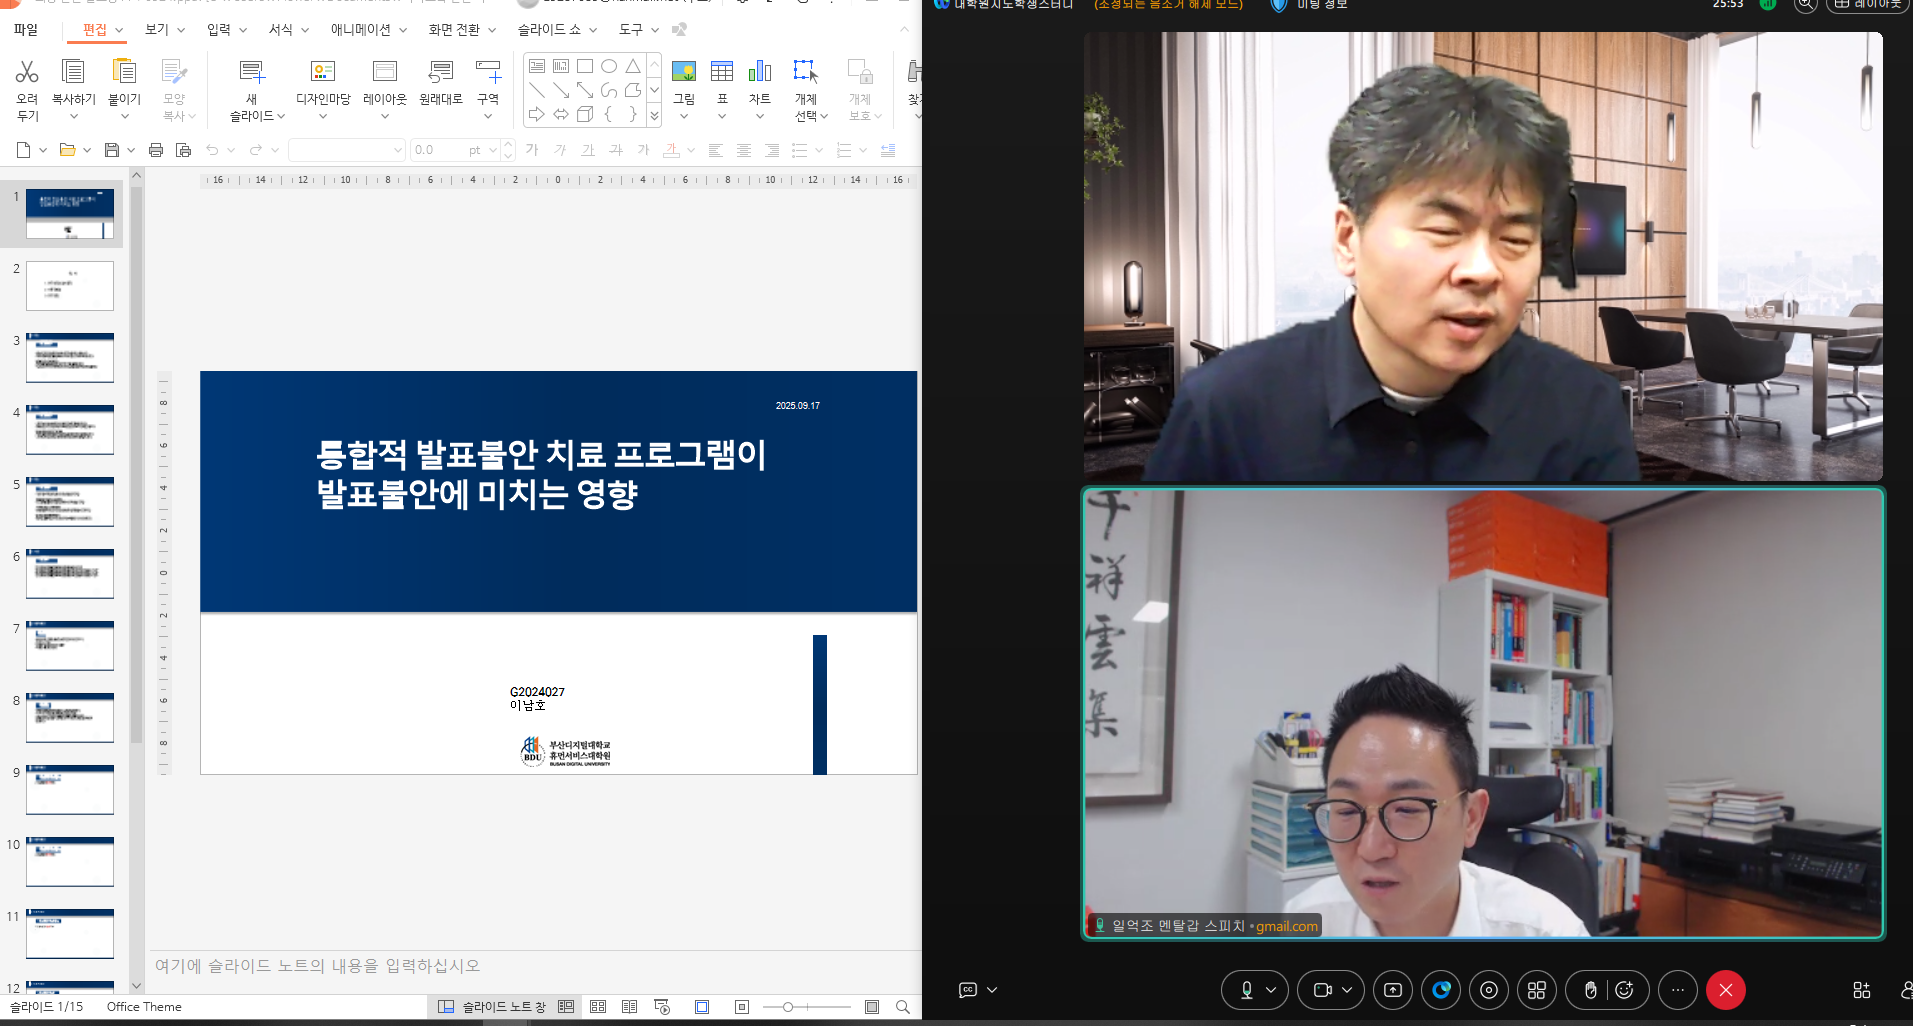Click the Save floppy disk icon

point(112,150)
